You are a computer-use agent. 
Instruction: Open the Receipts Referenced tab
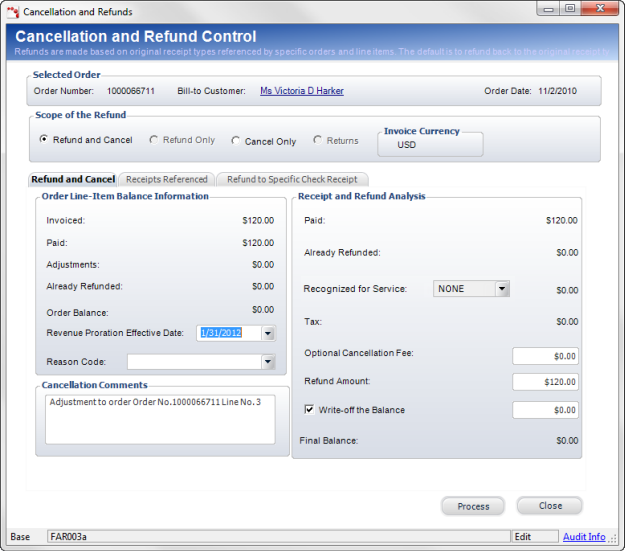[167, 179]
